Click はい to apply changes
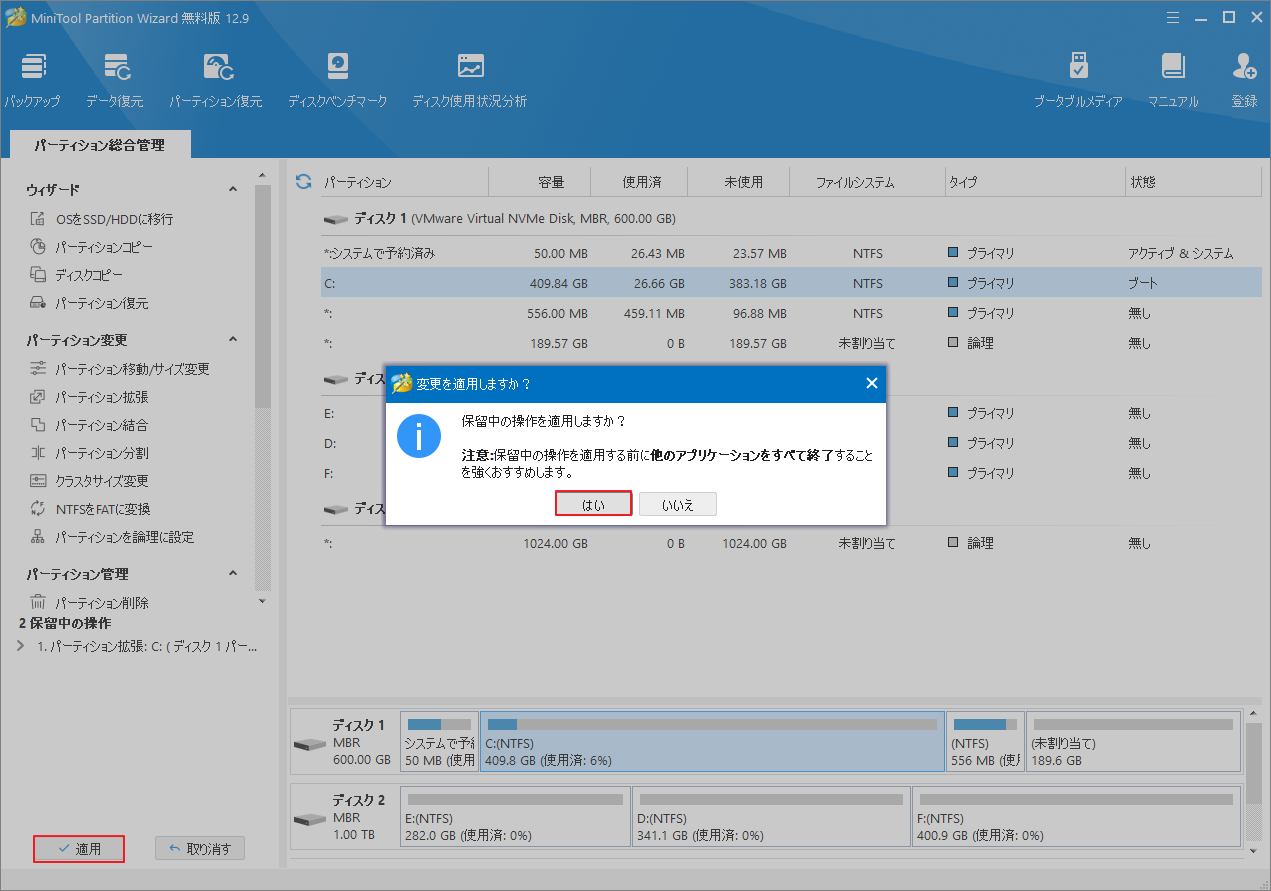Viewport: 1271px width, 891px height. (x=593, y=504)
